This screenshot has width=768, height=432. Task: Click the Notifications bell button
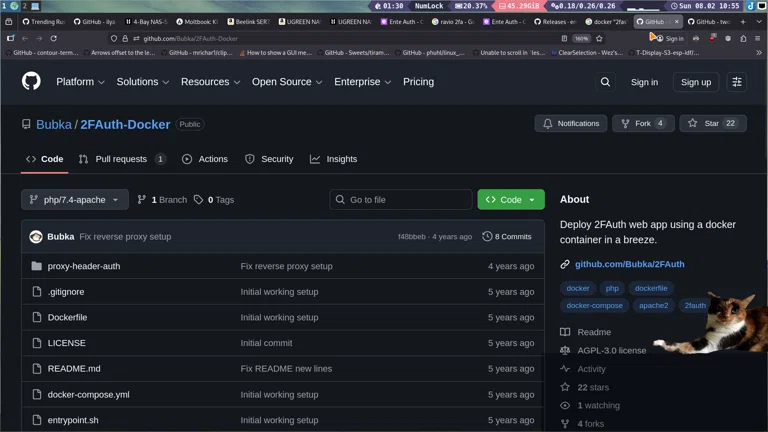pos(570,123)
